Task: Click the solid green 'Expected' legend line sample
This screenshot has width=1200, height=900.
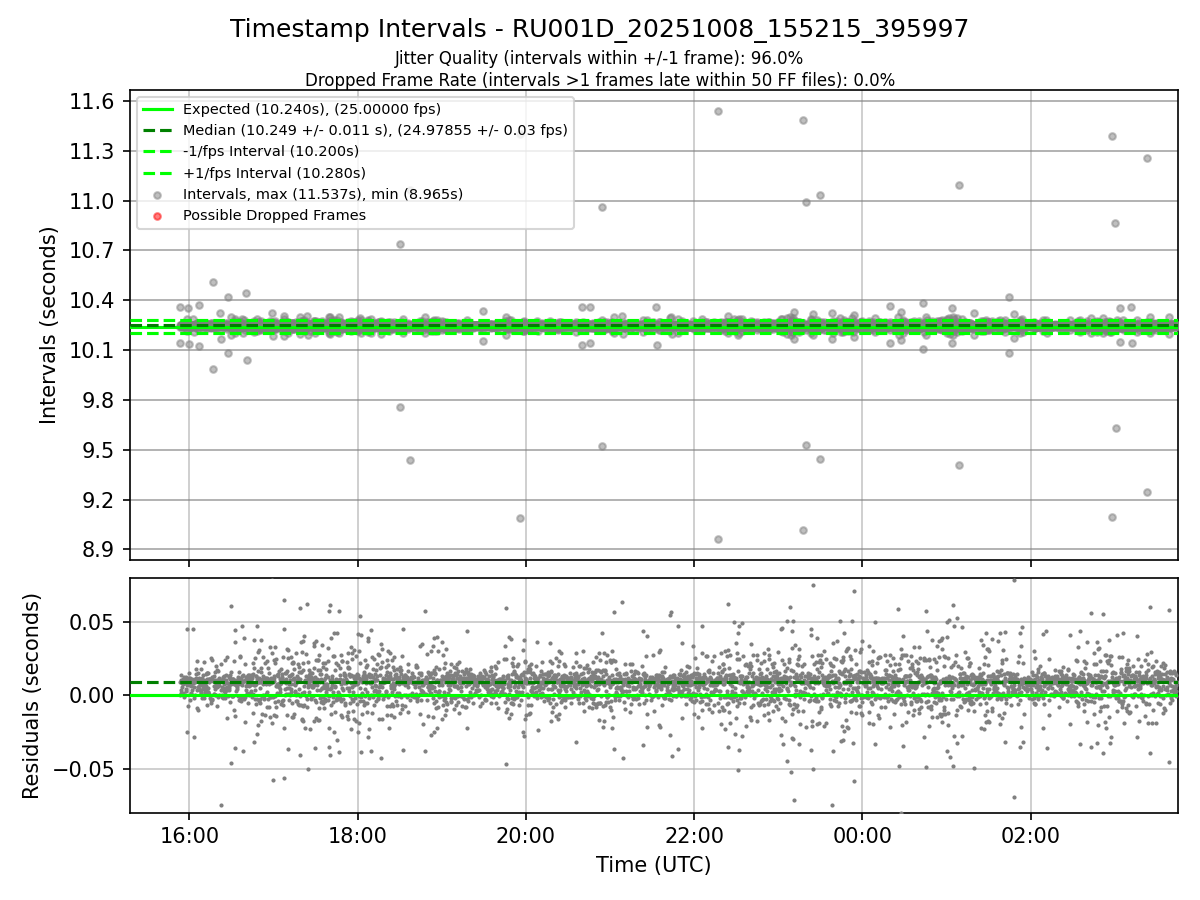Action: (158, 109)
